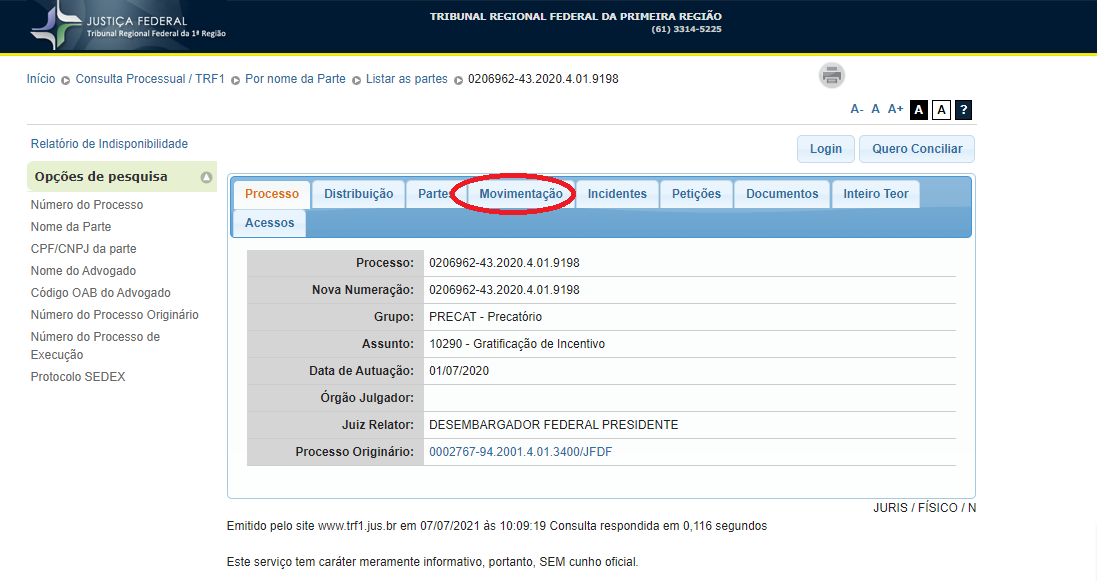Open the Distribuição tab
This screenshot has height=582, width=1097.
(x=358, y=194)
